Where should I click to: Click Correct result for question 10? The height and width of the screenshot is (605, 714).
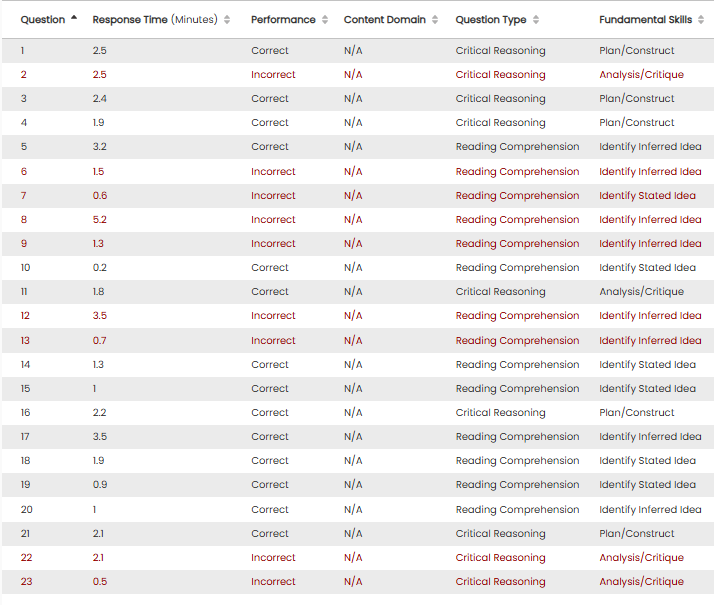click(x=270, y=268)
